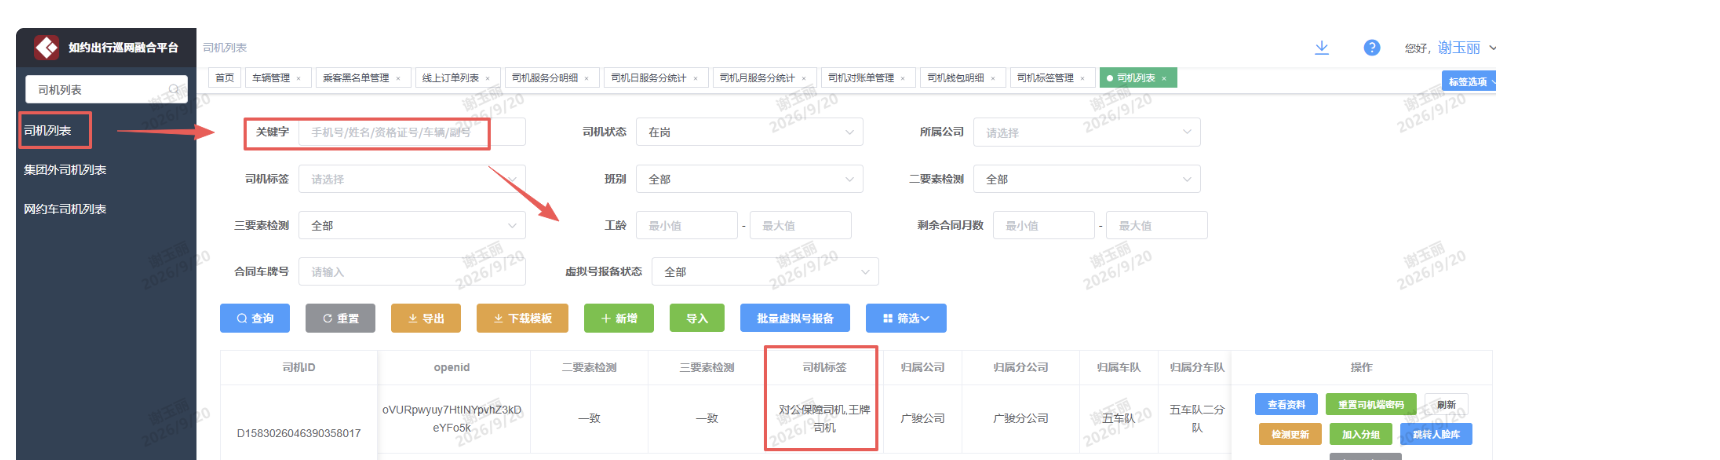
Task: Open the 三要素检测 filter dropdown
Action: click(x=412, y=225)
